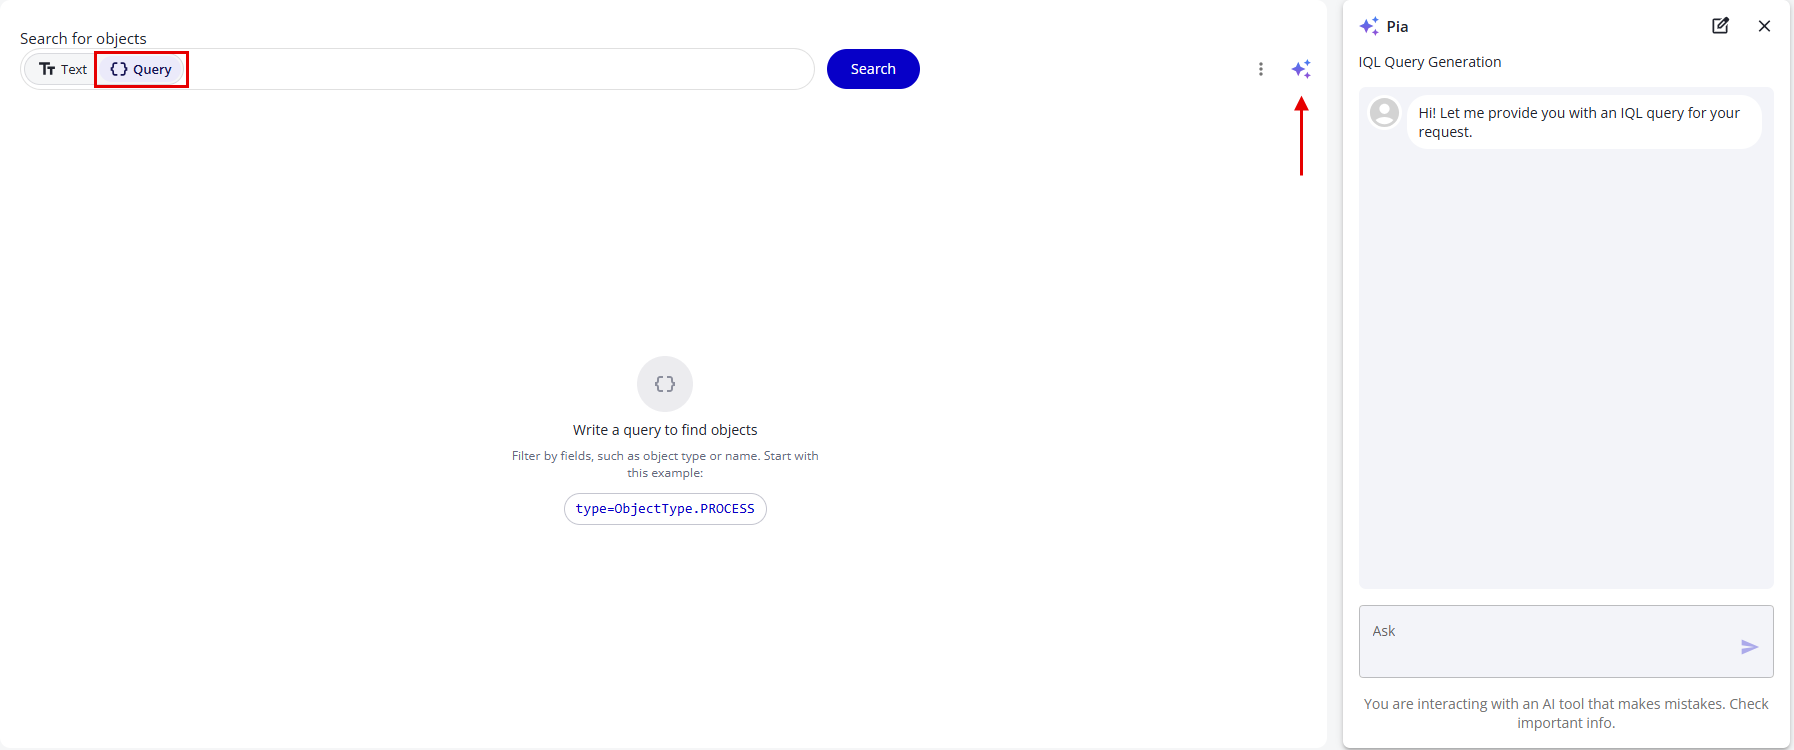Open the three-dot more options menu

pyautogui.click(x=1261, y=69)
